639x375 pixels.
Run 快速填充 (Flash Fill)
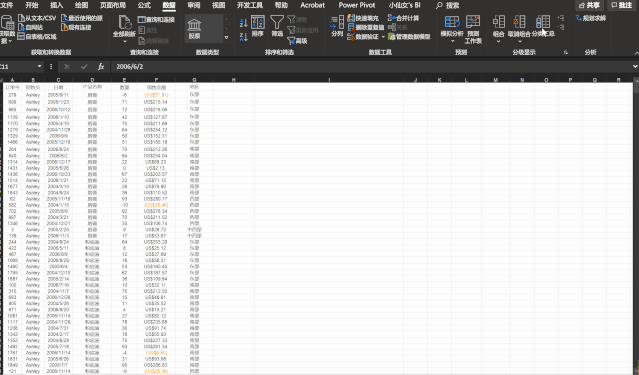[x=363, y=18]
